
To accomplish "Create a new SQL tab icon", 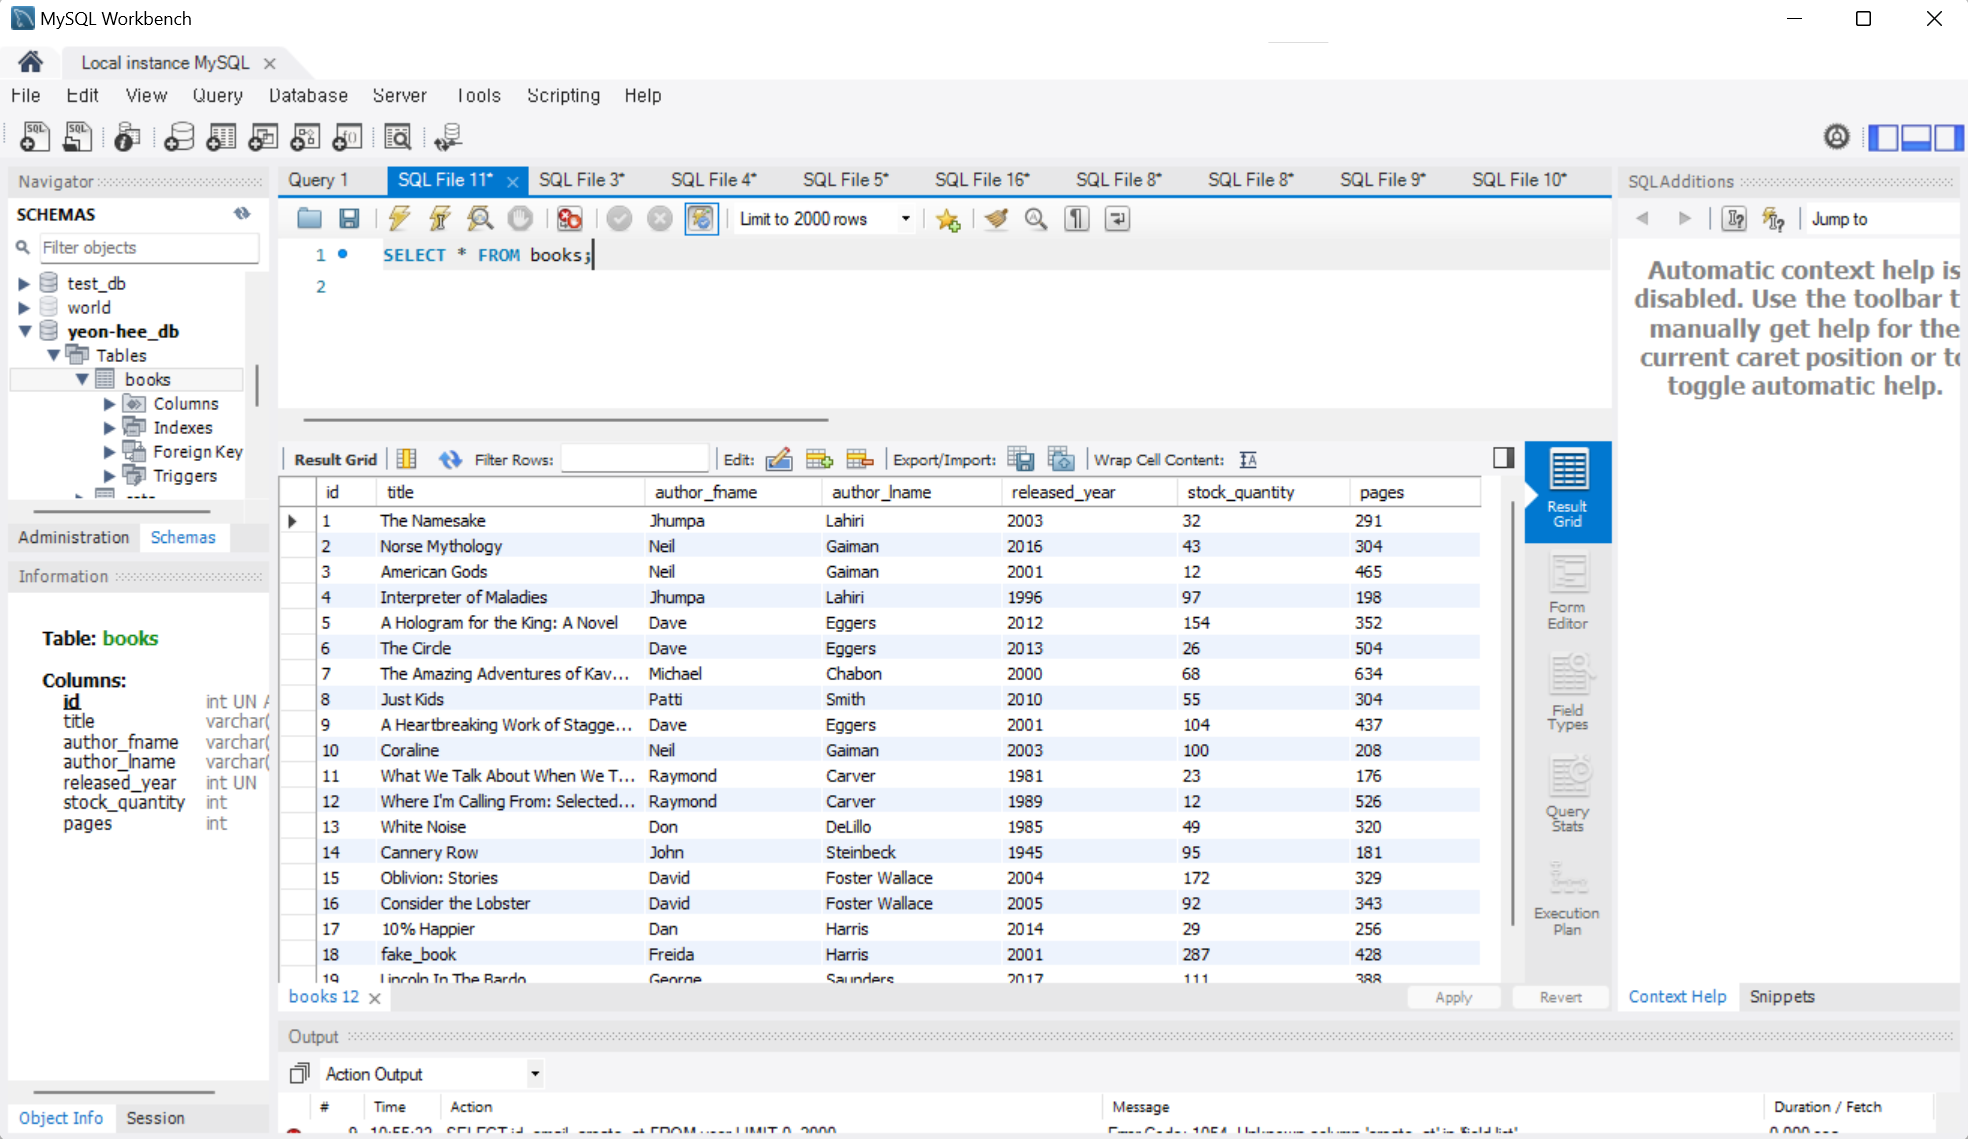I will point(35,137).
